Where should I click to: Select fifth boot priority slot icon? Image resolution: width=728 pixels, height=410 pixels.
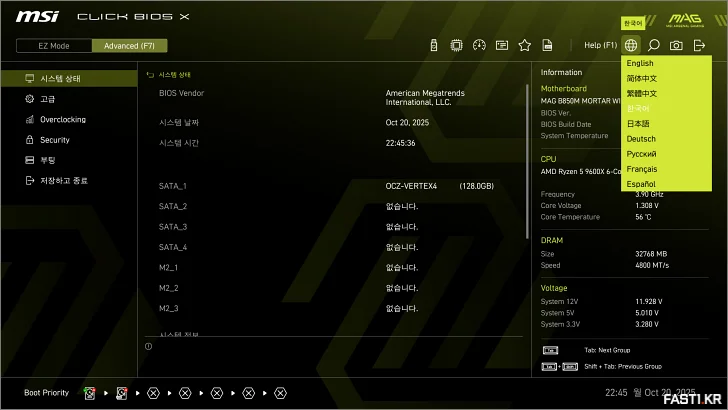(x=217, y=393)
